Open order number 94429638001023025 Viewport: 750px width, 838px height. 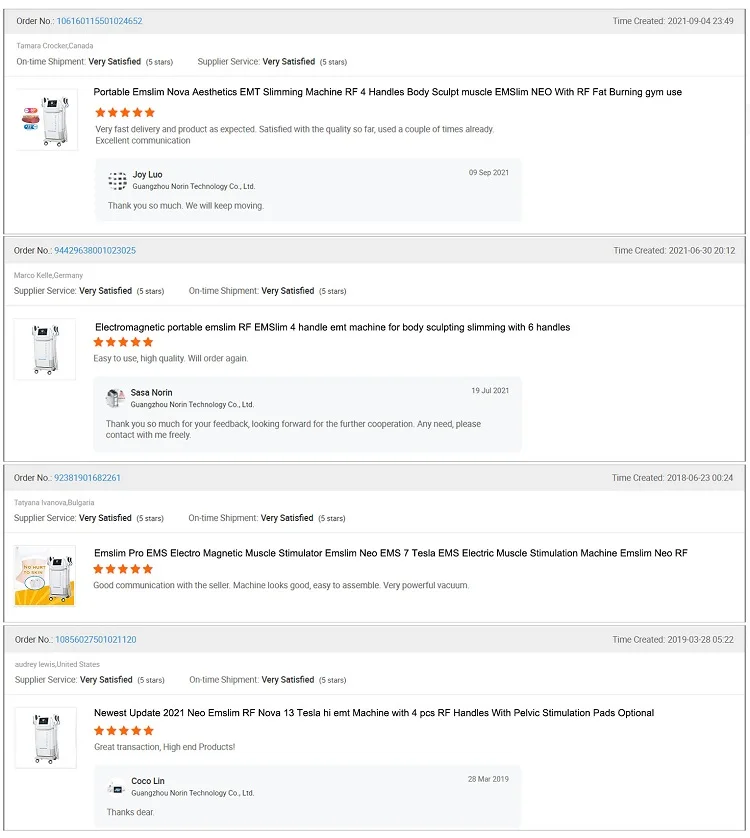[x=95, y=250]
